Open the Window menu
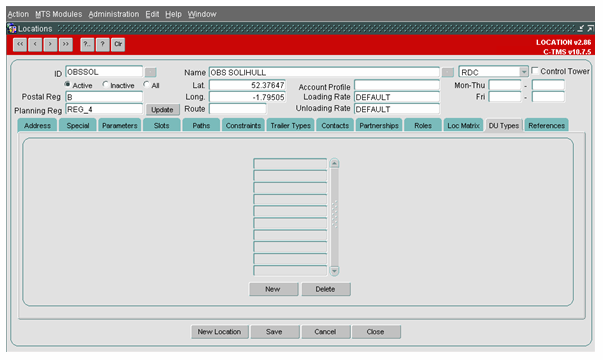The width and height of the screenshot is (603, 360). tap(202, 14)
